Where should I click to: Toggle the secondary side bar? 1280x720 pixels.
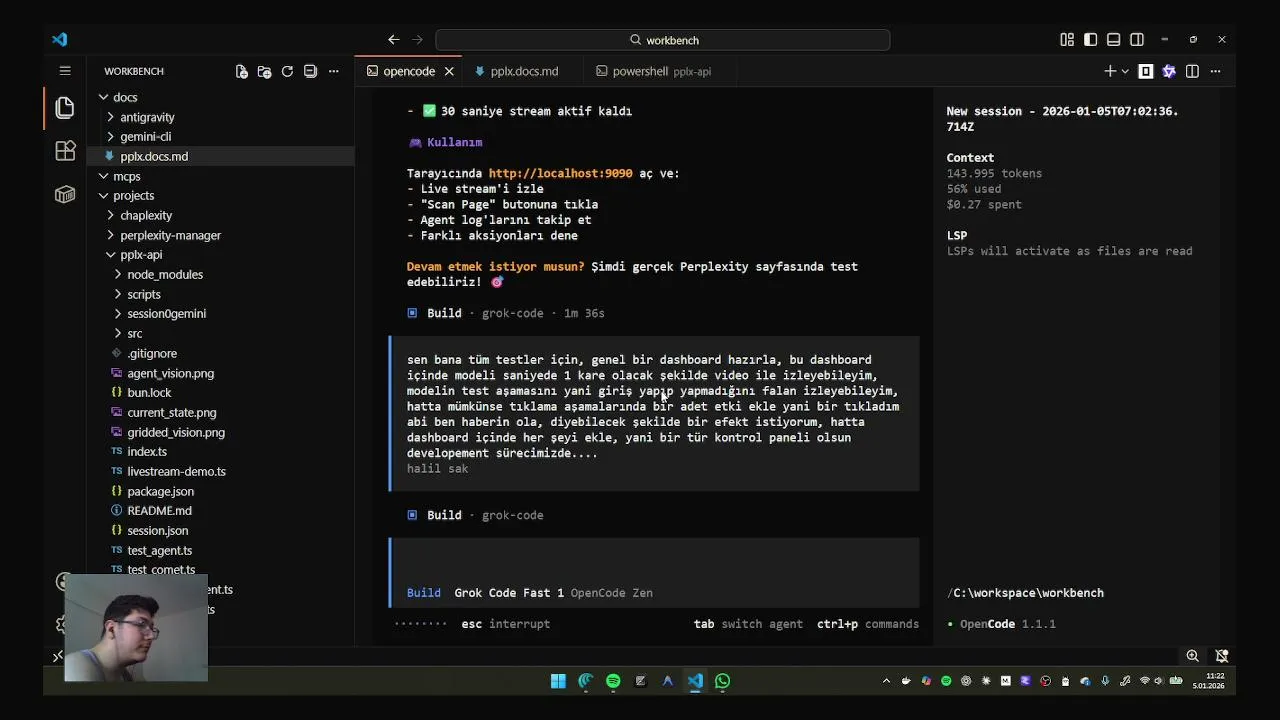click(1137, 40)
